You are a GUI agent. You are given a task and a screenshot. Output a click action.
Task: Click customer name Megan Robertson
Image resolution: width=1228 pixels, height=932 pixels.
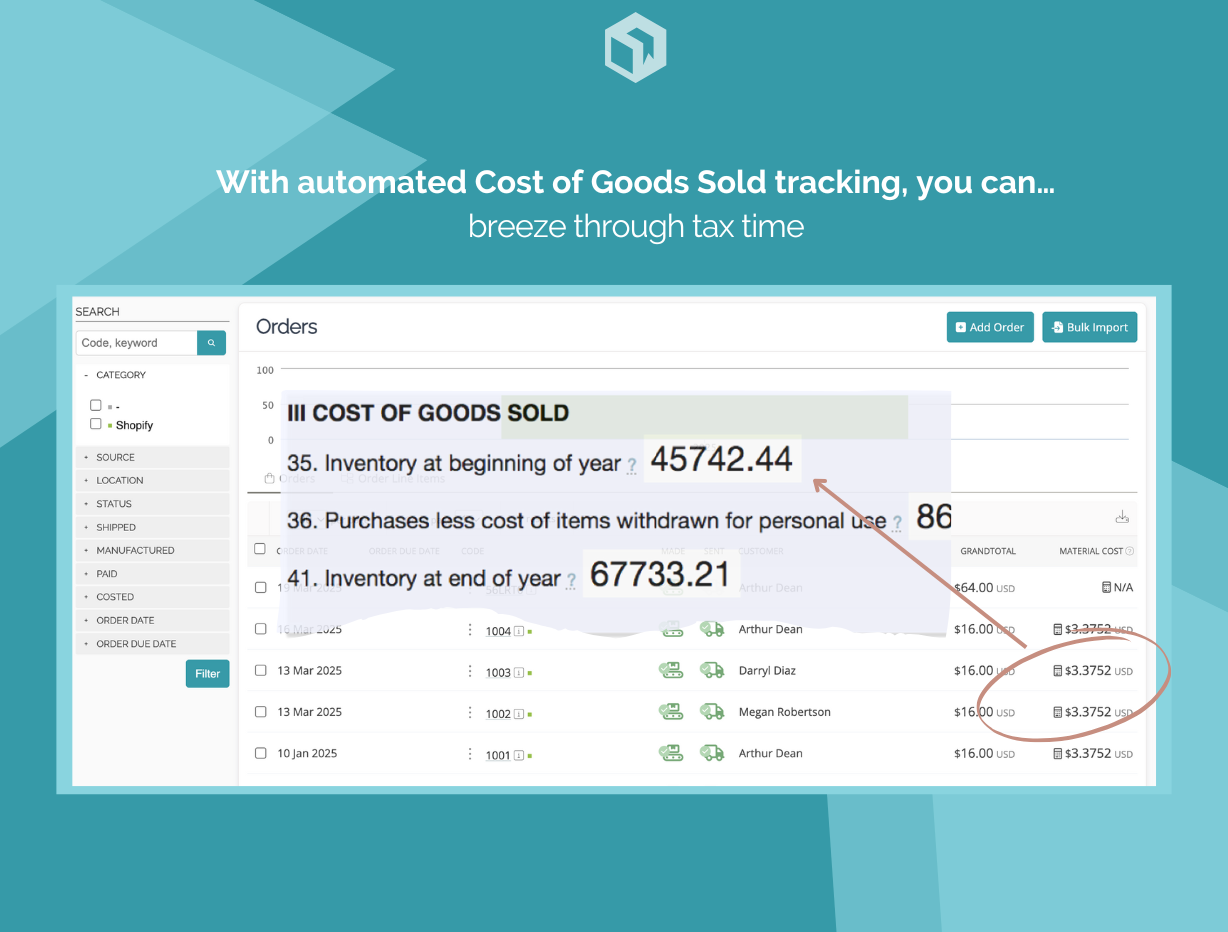coord(785,712)
